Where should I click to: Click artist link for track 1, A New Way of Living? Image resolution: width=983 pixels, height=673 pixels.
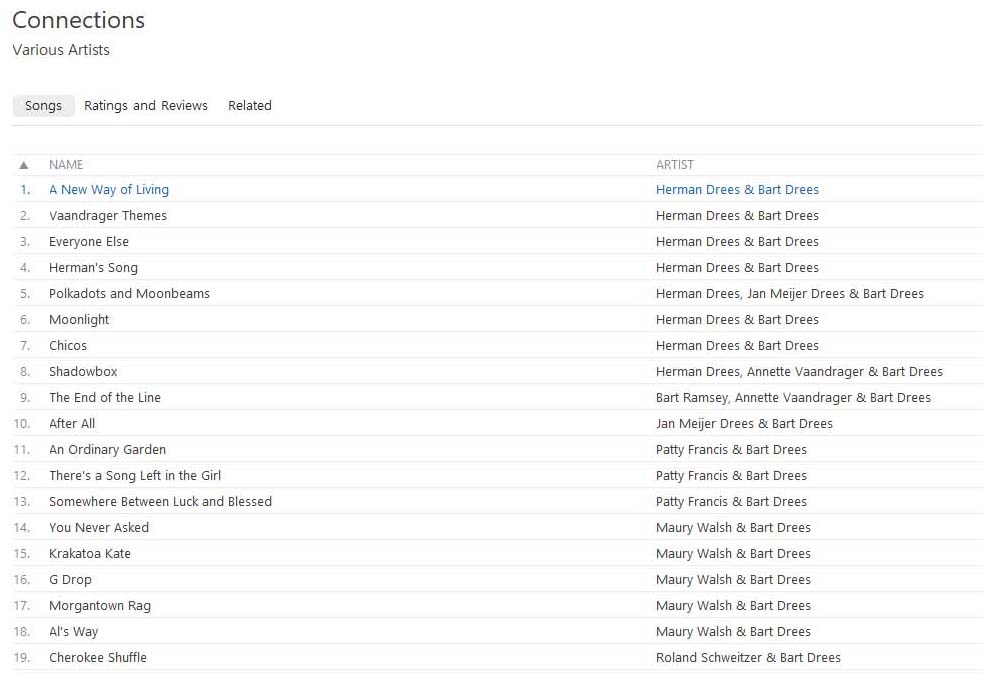(737, 190)
